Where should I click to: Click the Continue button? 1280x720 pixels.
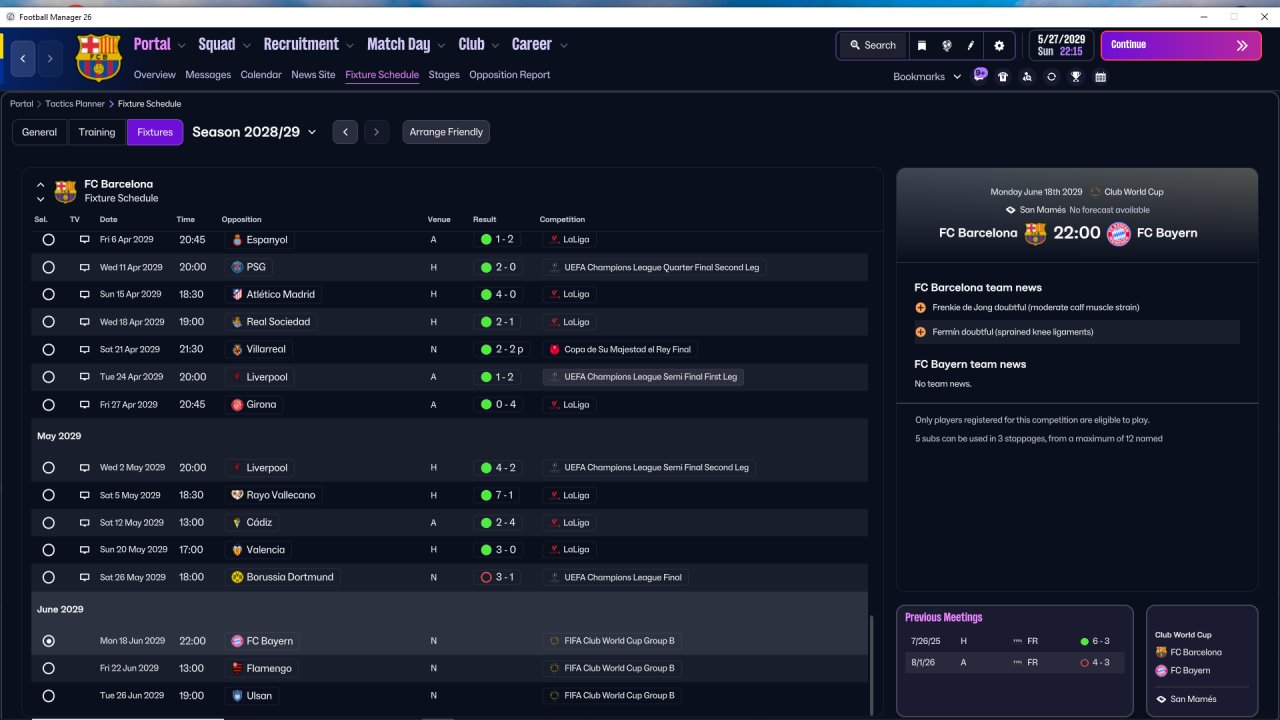1181,45
